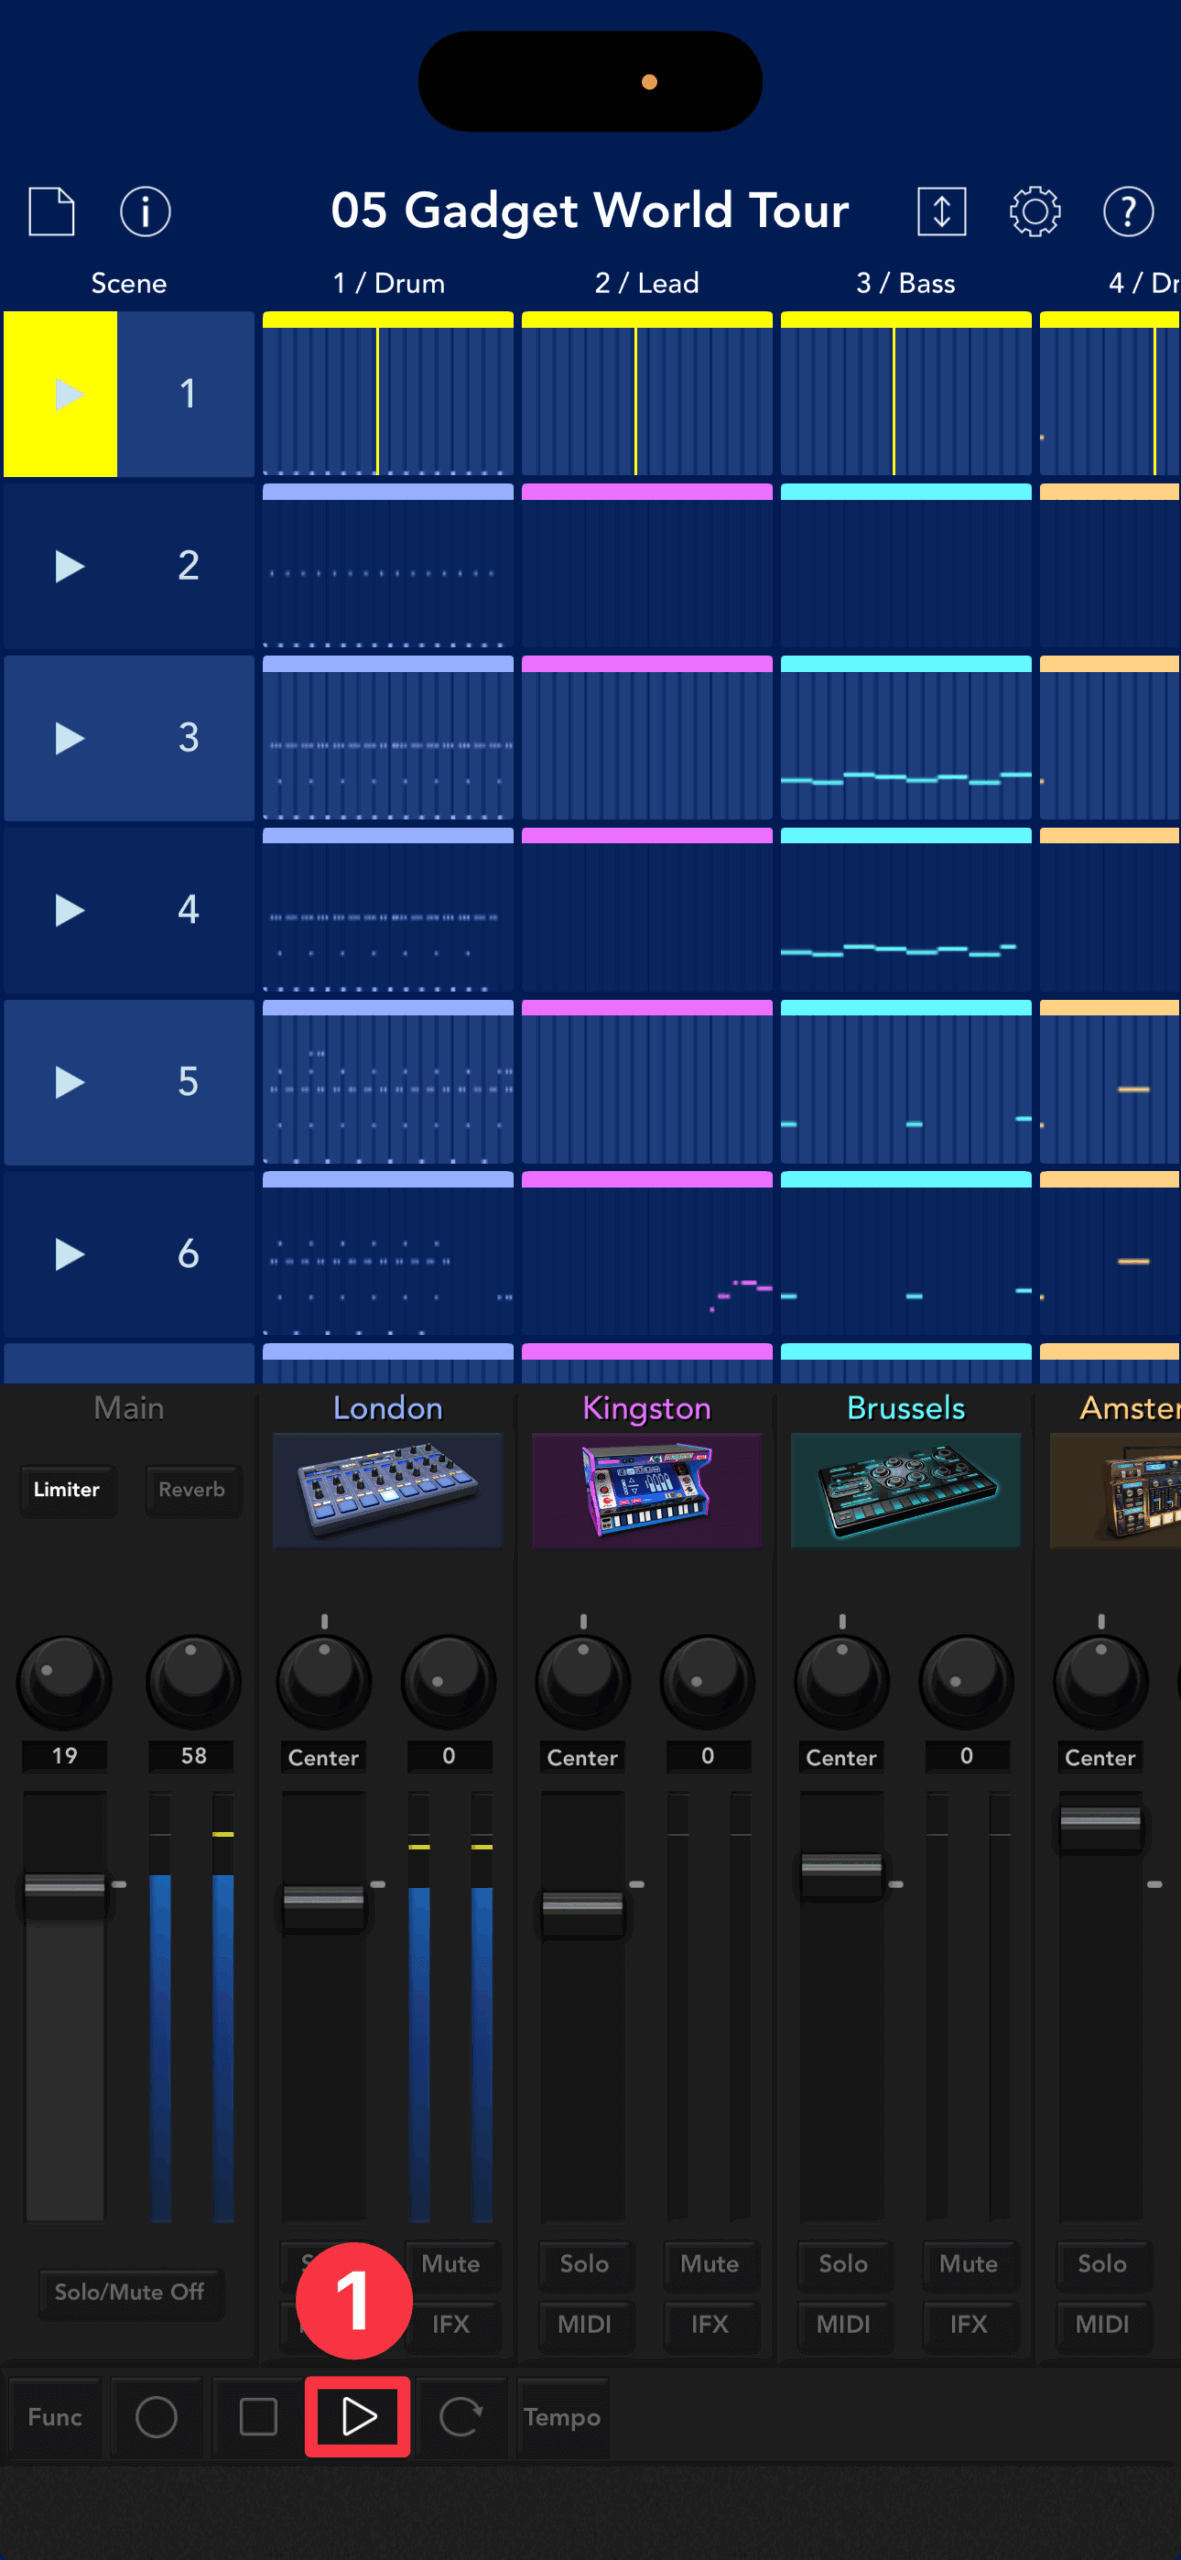The height and width of the screenshot is (2560, 1181).
Task: Mute the Kingston track
Action: (709, 2263)
